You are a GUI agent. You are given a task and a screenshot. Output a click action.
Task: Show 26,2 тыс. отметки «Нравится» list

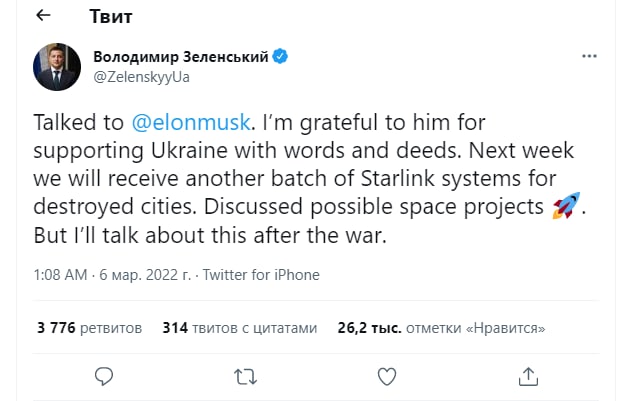440,327
